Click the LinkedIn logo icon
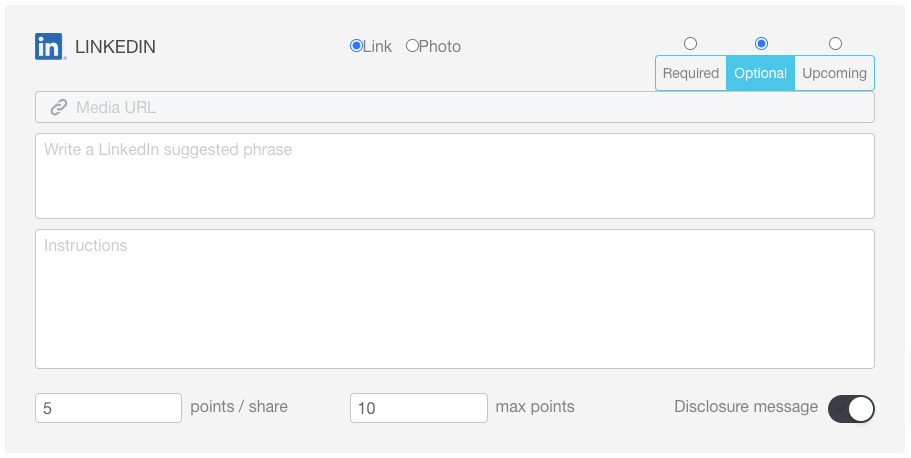 point(50,46)
